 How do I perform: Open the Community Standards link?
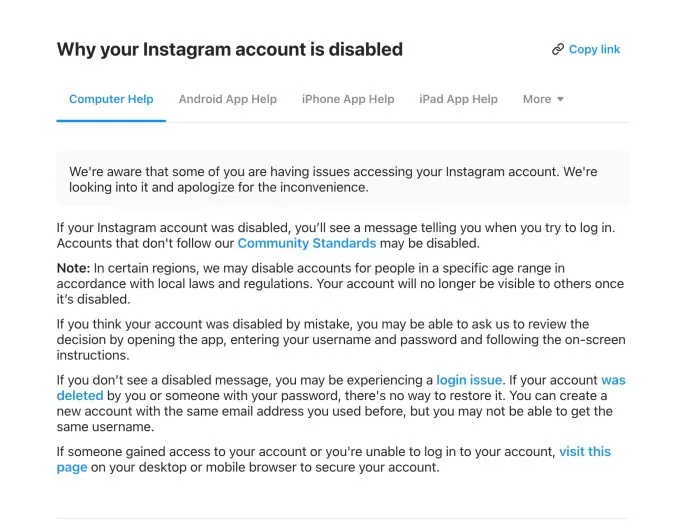[307, 243]
